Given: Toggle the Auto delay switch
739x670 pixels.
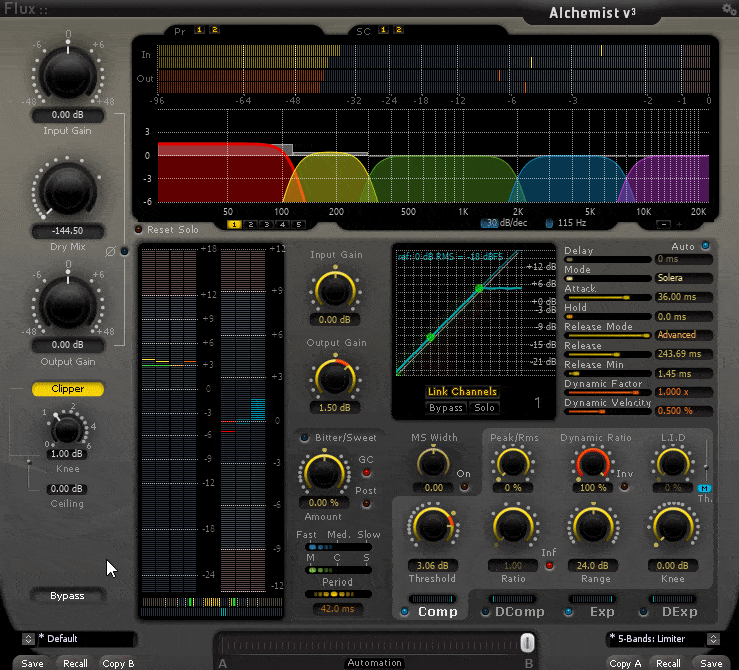Looking at the screenshot, I should pyautogui.click(x=706, y=246).
